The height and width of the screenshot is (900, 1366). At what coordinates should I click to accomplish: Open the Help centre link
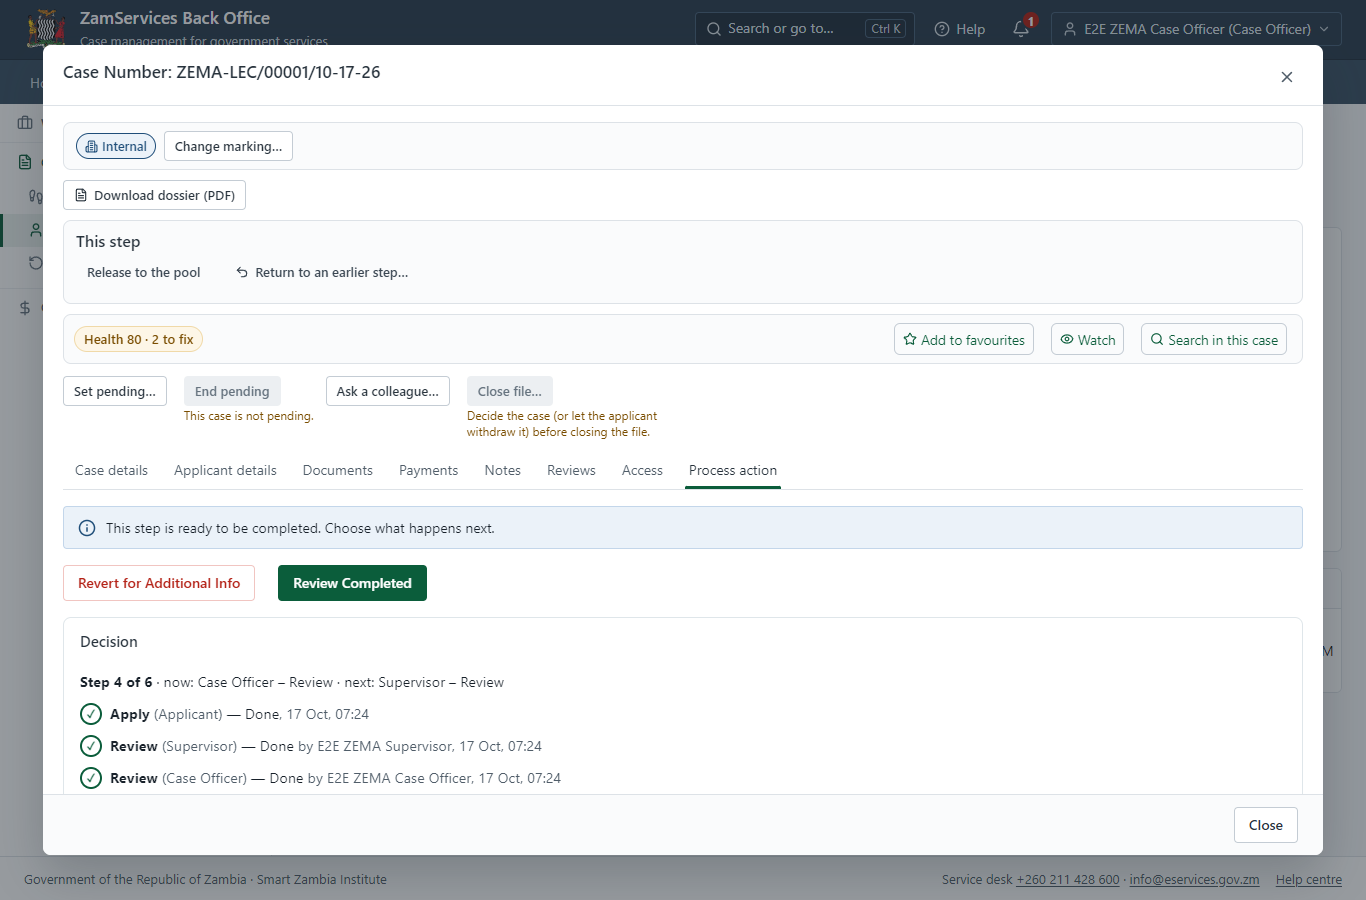click(x=1309, y=880)
